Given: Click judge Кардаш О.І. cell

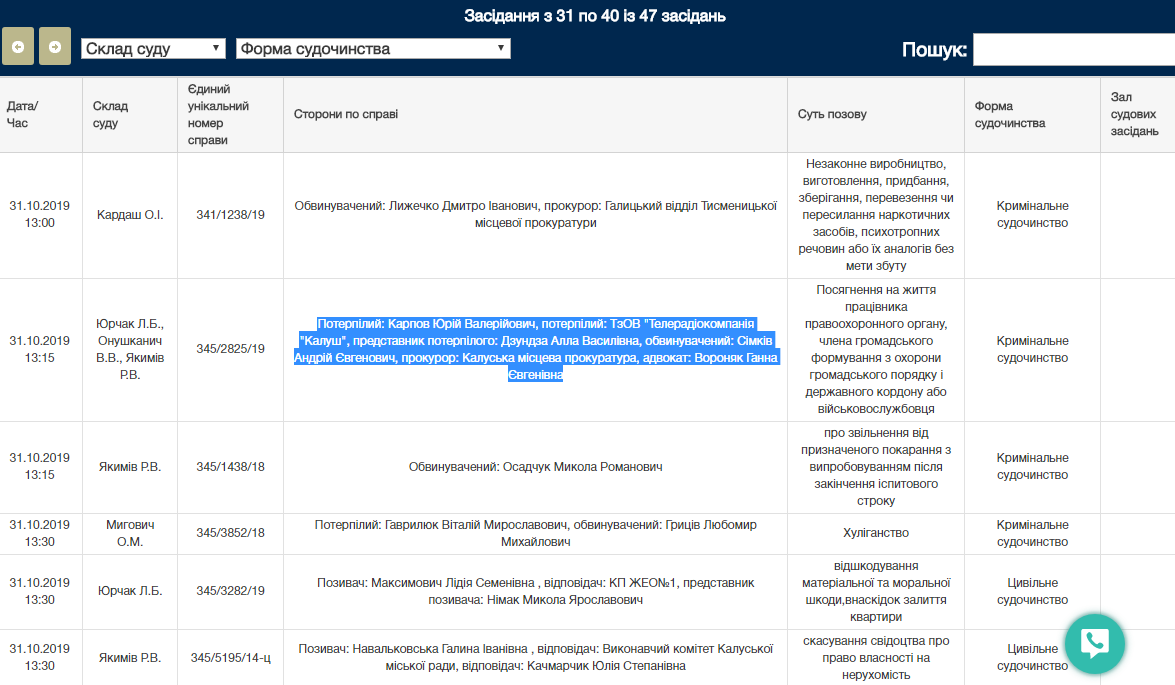Looking at the screenshot, I should 130,215.
